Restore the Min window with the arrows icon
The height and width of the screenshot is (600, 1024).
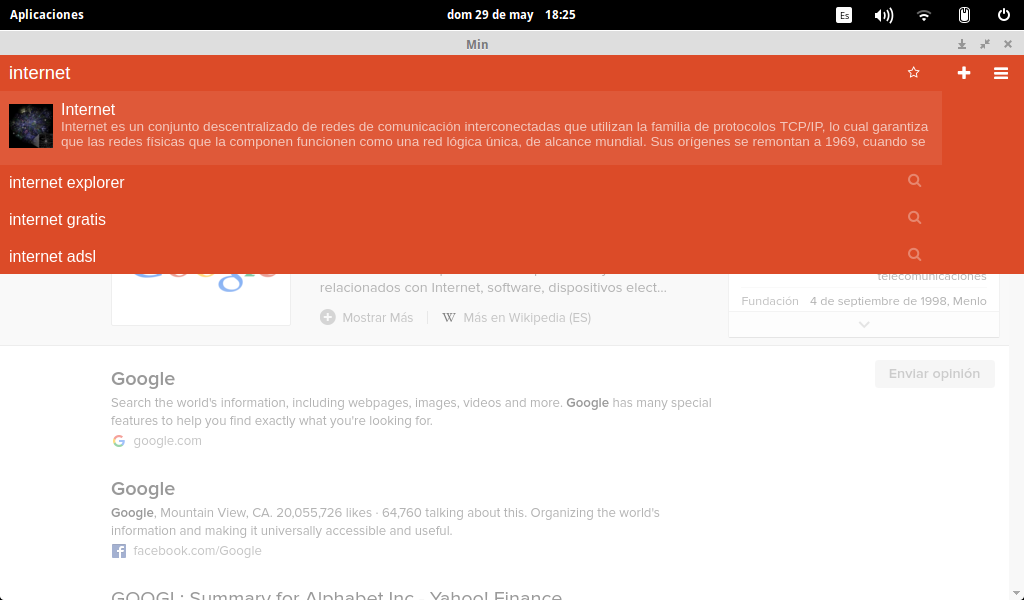pyautogui.click(x=985, y=44)
